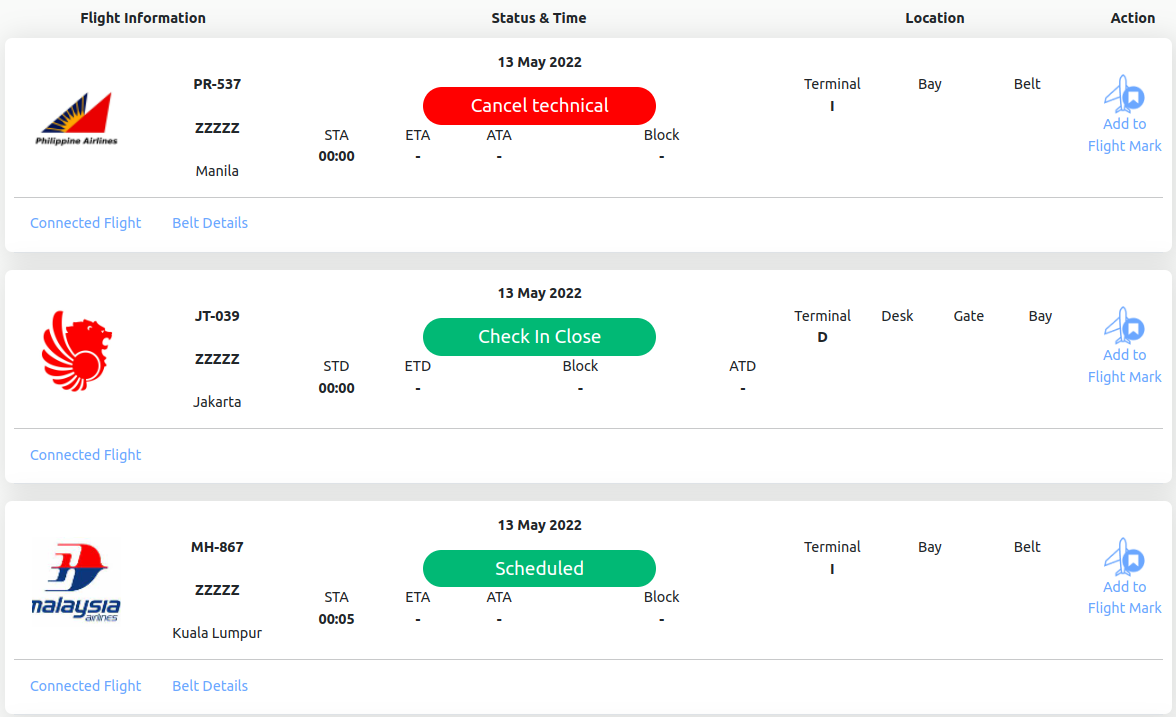Add PR-537 to Flight Mark
This screenshot has height=717, width=1176.
point(1124,135)
